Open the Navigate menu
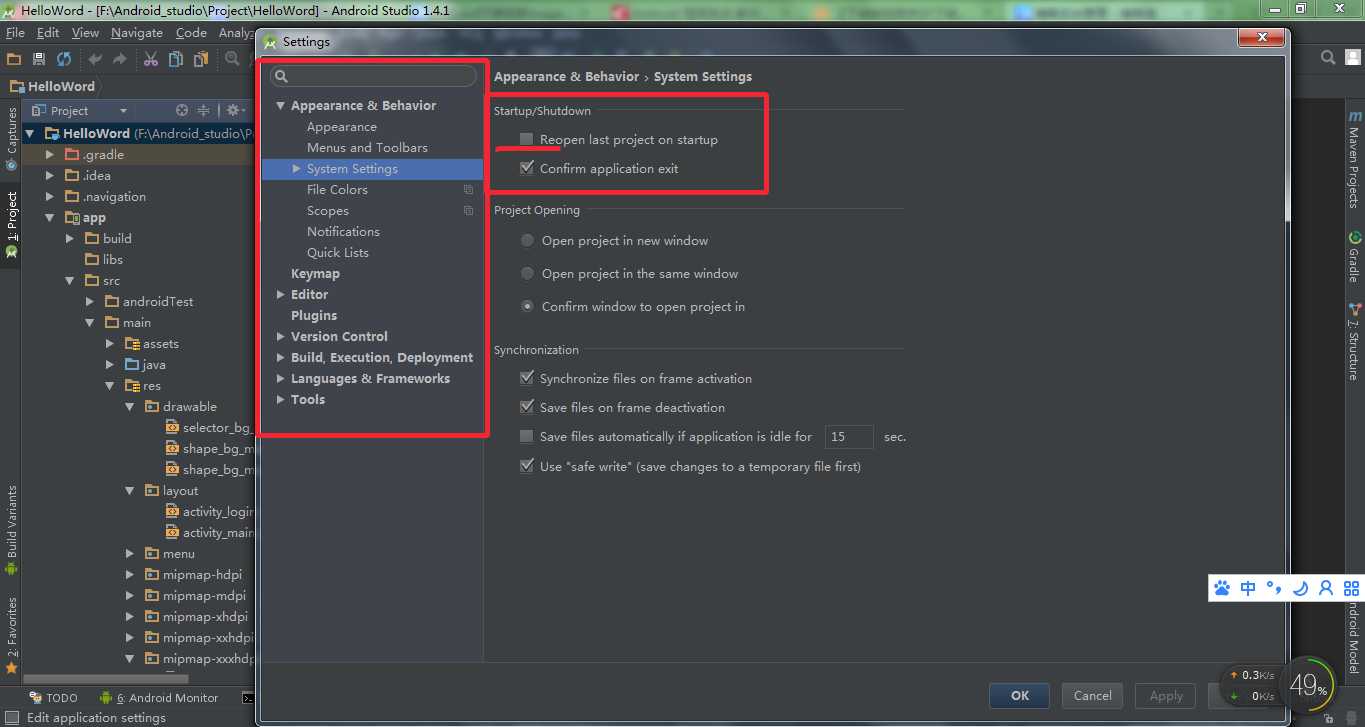The width and height of the screenshot is (1365, 727). (x=137, y=33)
